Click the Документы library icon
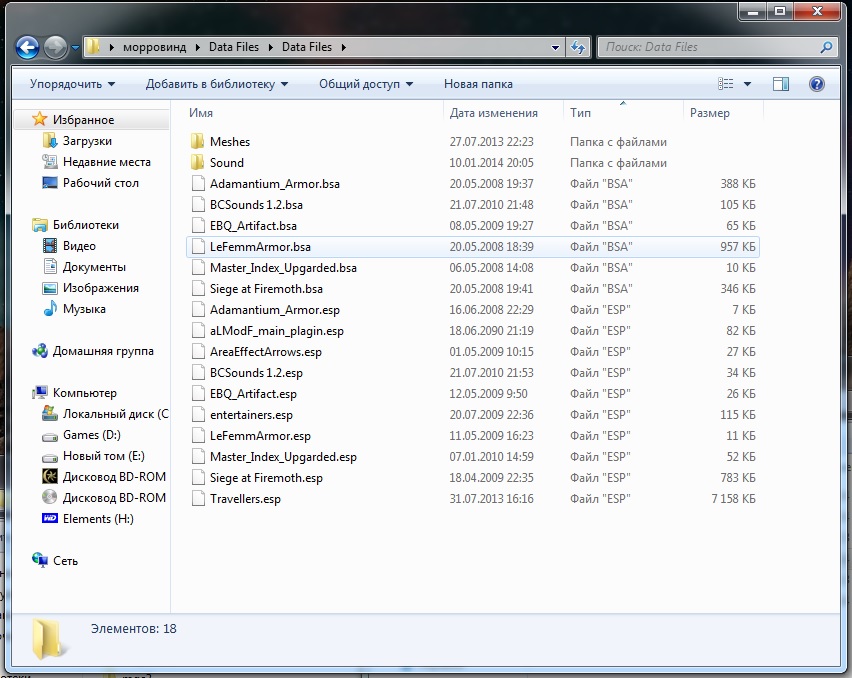This screenshot has width=852, height=678. (49, 267)
